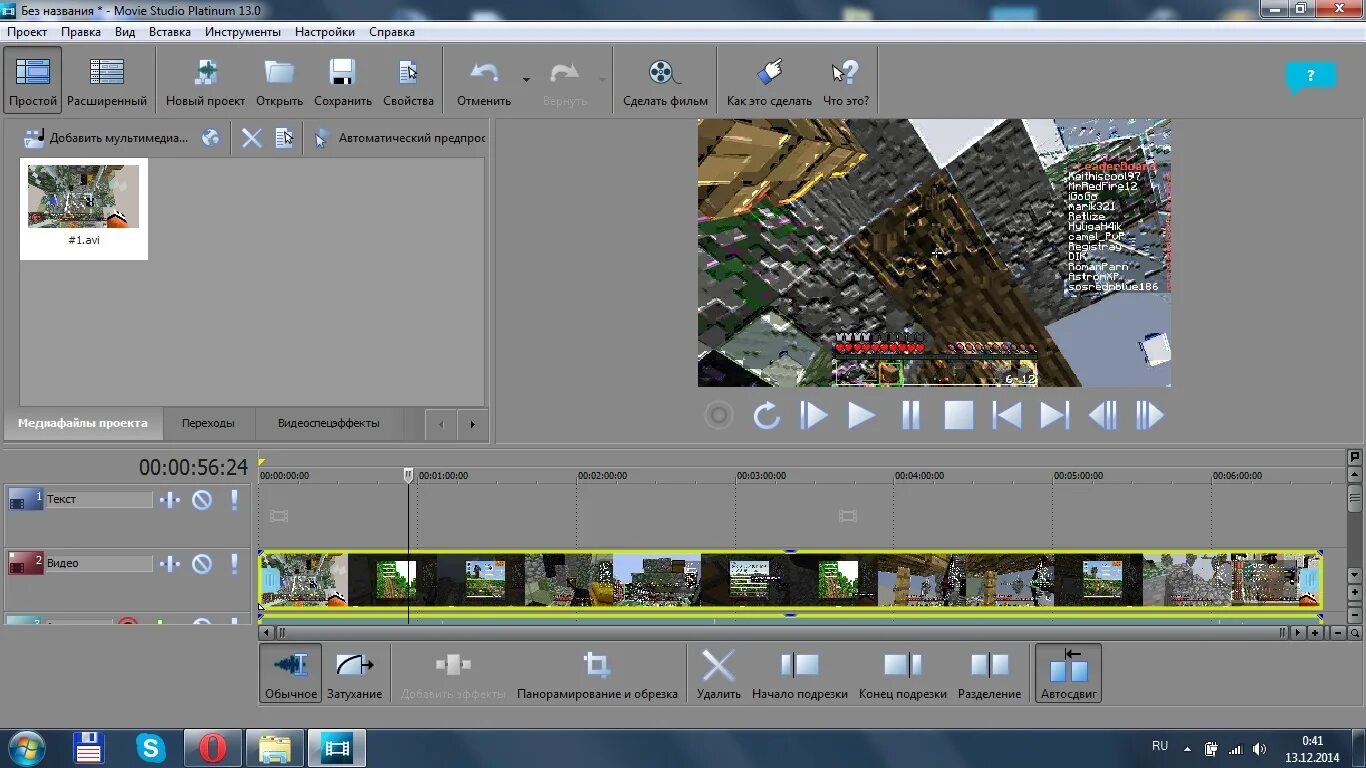Image resolution: width=1366 pixels, height=768 pixels.
Task: Select the Обычное editing tool
Action: [291, 674]
